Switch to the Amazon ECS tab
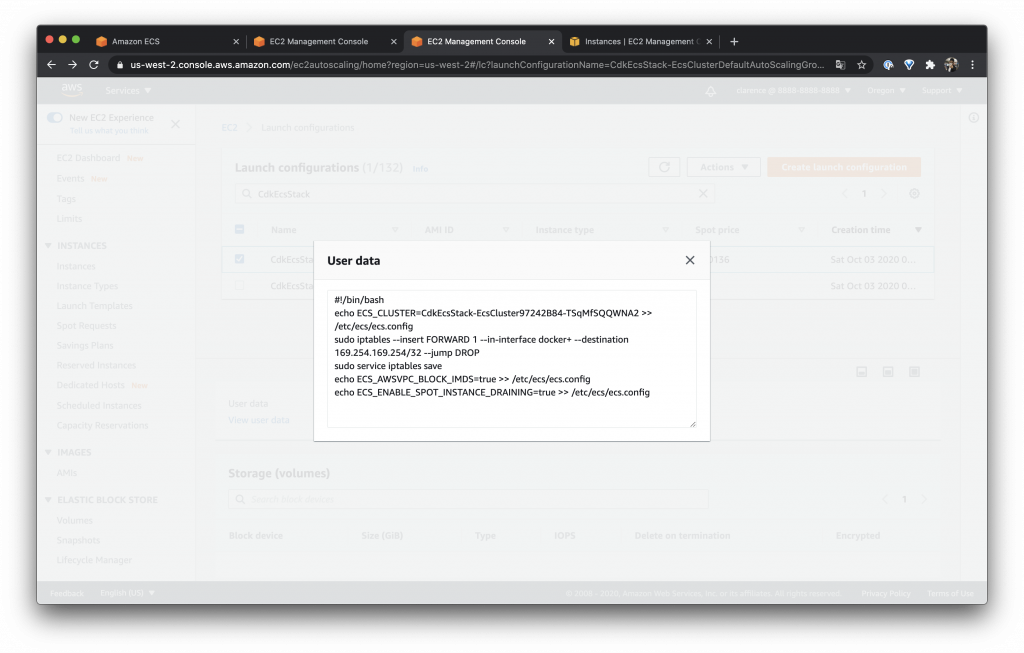Viewport: 1024px width, 653px height. tap(167, 41)
